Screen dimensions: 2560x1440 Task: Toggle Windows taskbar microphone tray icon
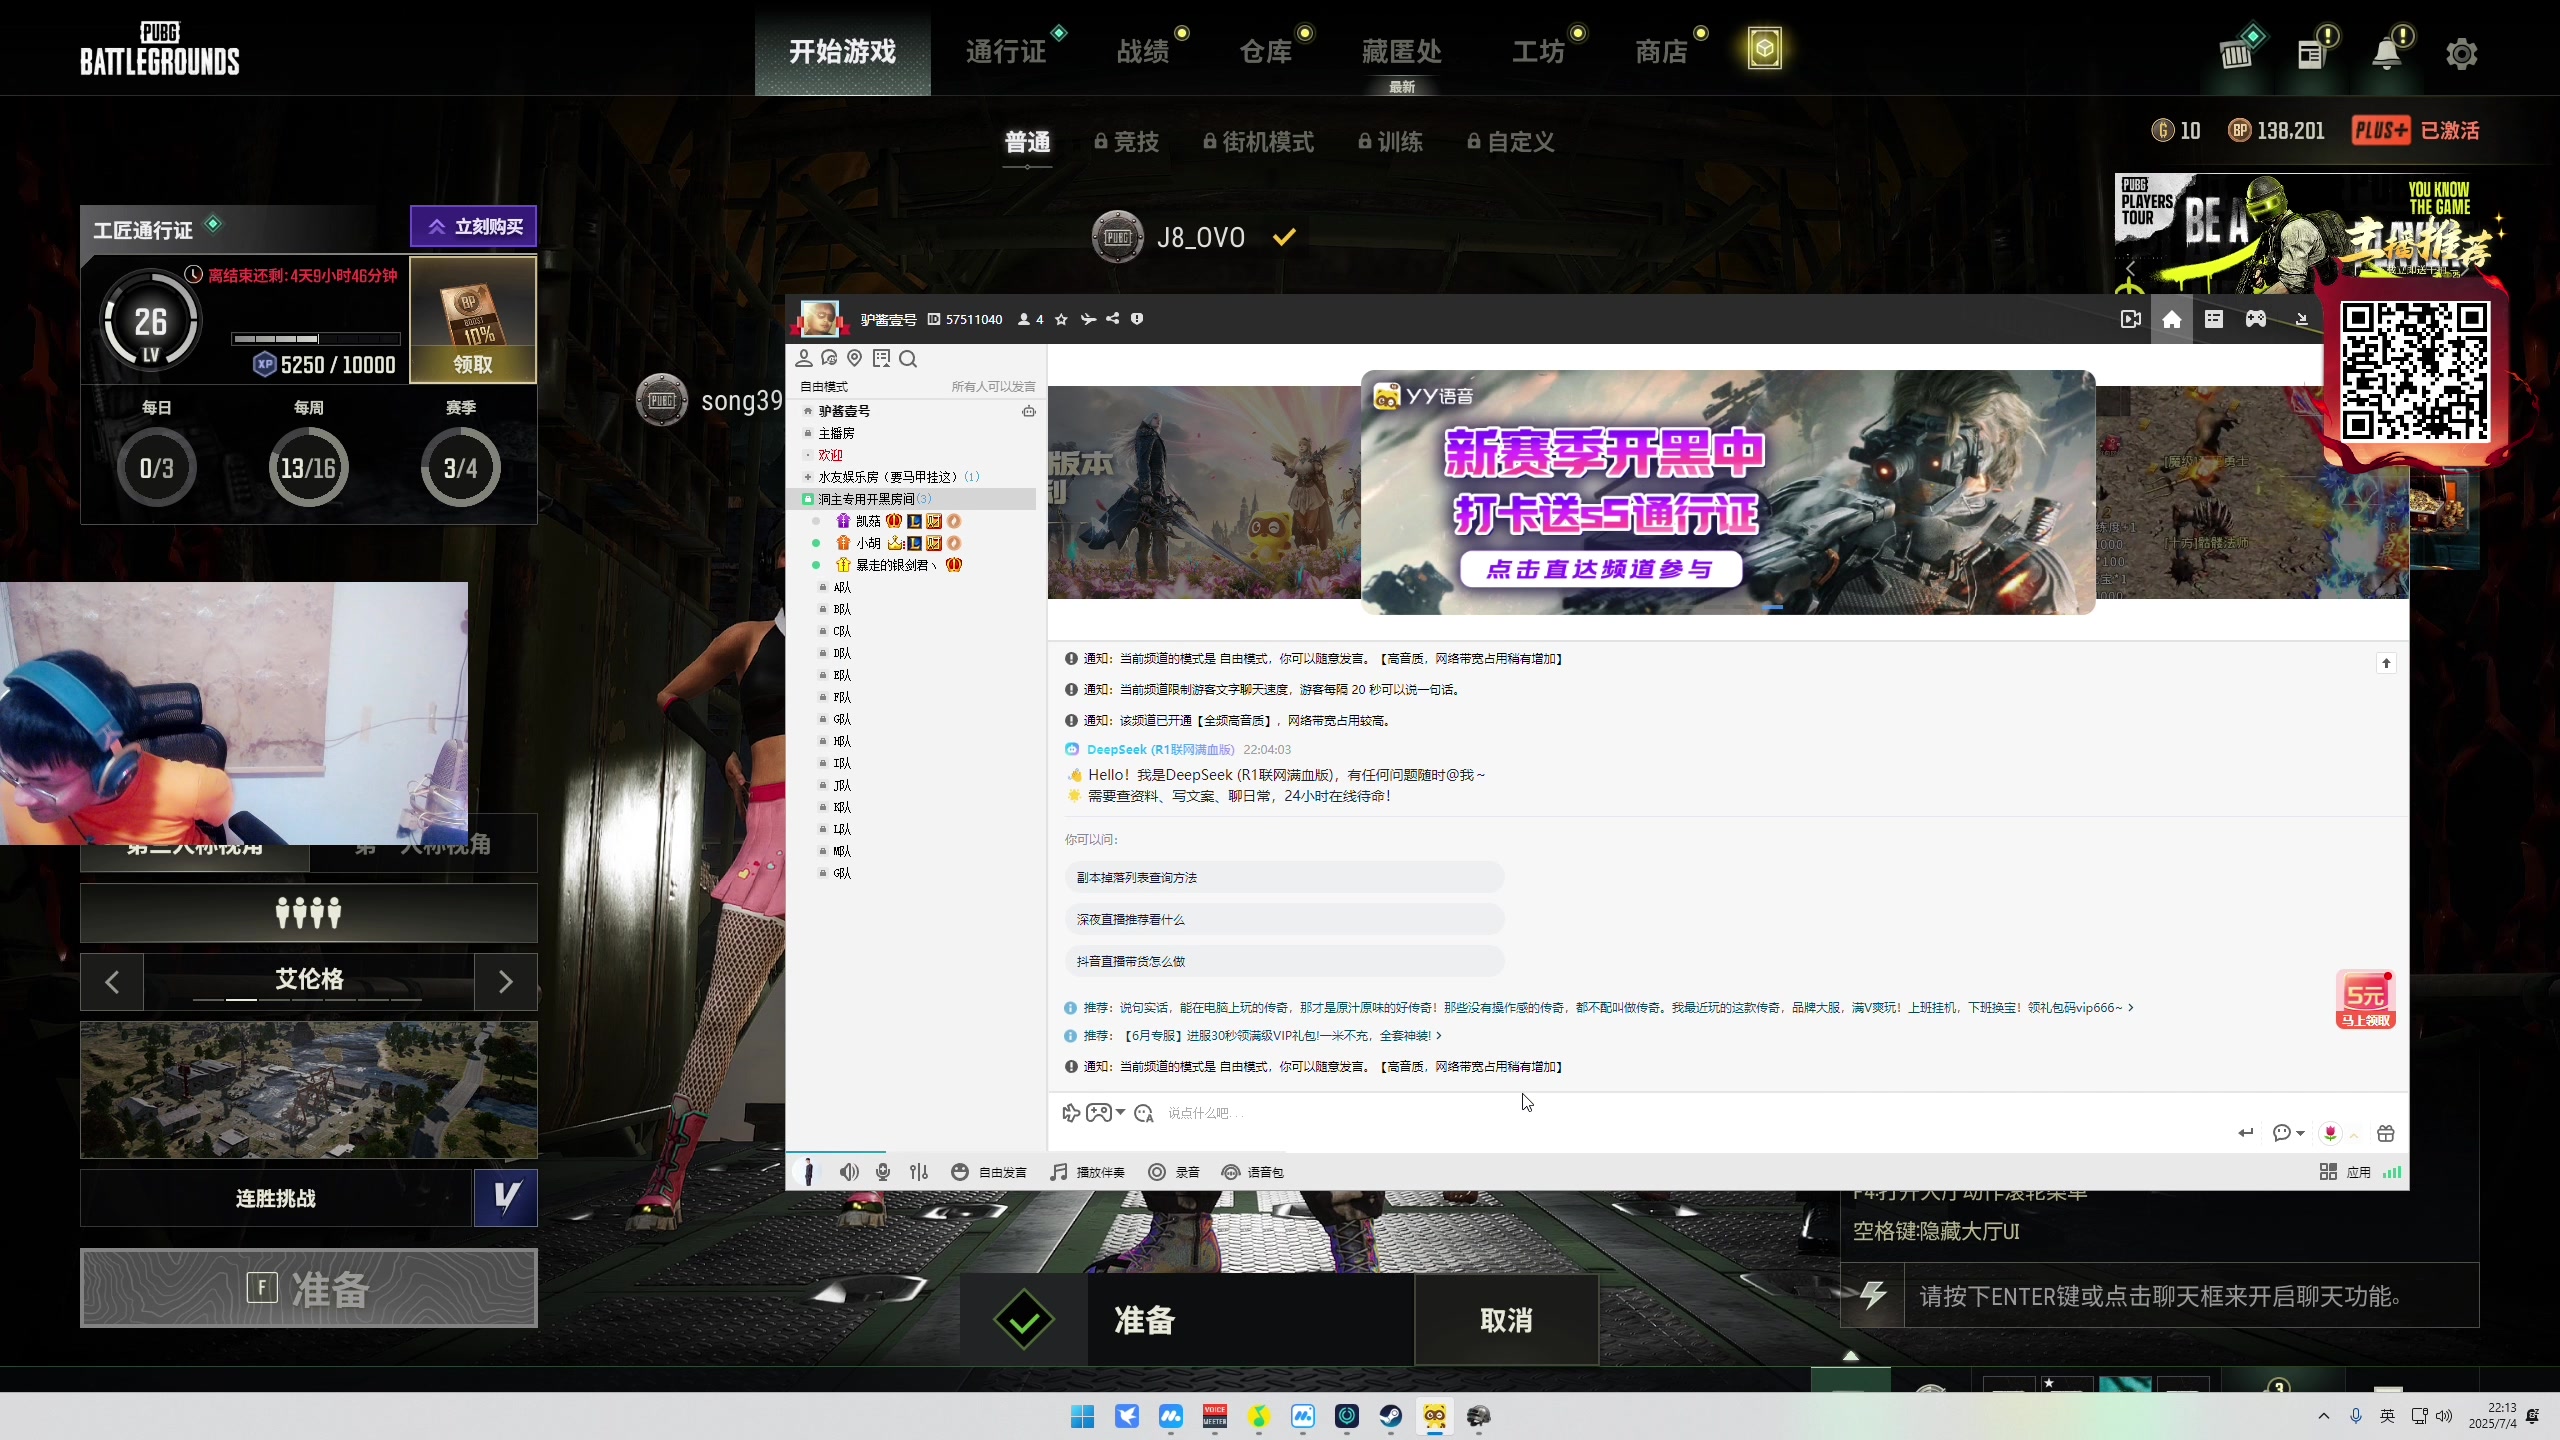pos(2356,1416)
